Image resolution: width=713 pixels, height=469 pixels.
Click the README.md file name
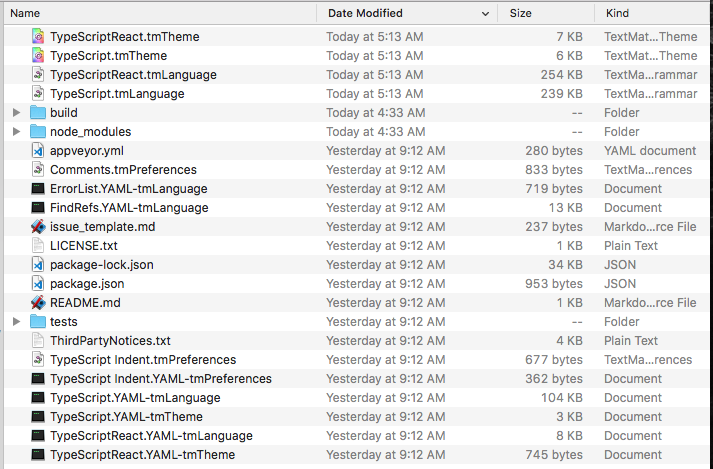pyautogui.click(x=85, y=303)
